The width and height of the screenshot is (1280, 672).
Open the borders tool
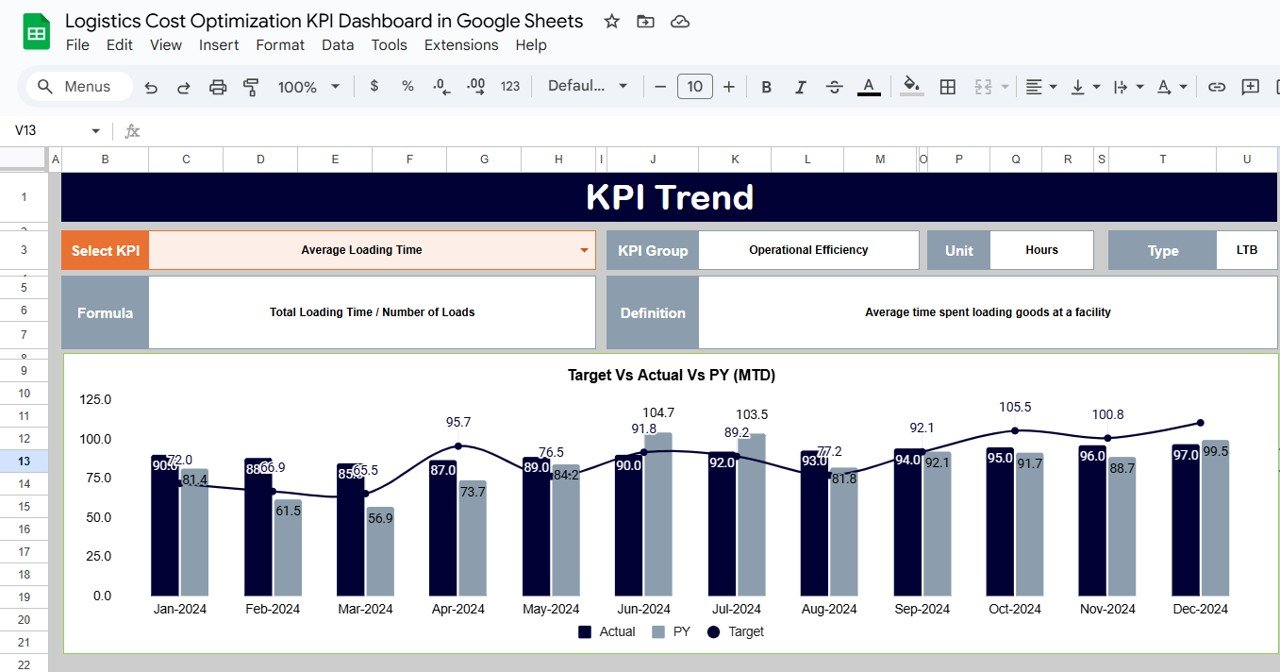tap(947, 87)
